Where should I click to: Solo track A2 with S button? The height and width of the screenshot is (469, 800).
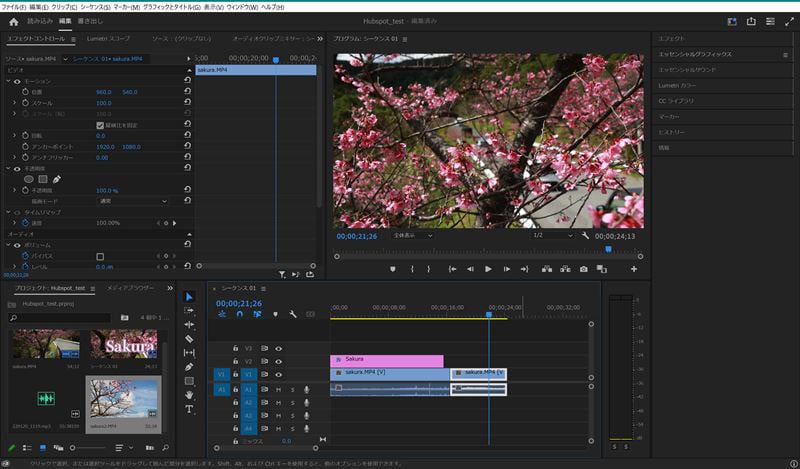292,403
